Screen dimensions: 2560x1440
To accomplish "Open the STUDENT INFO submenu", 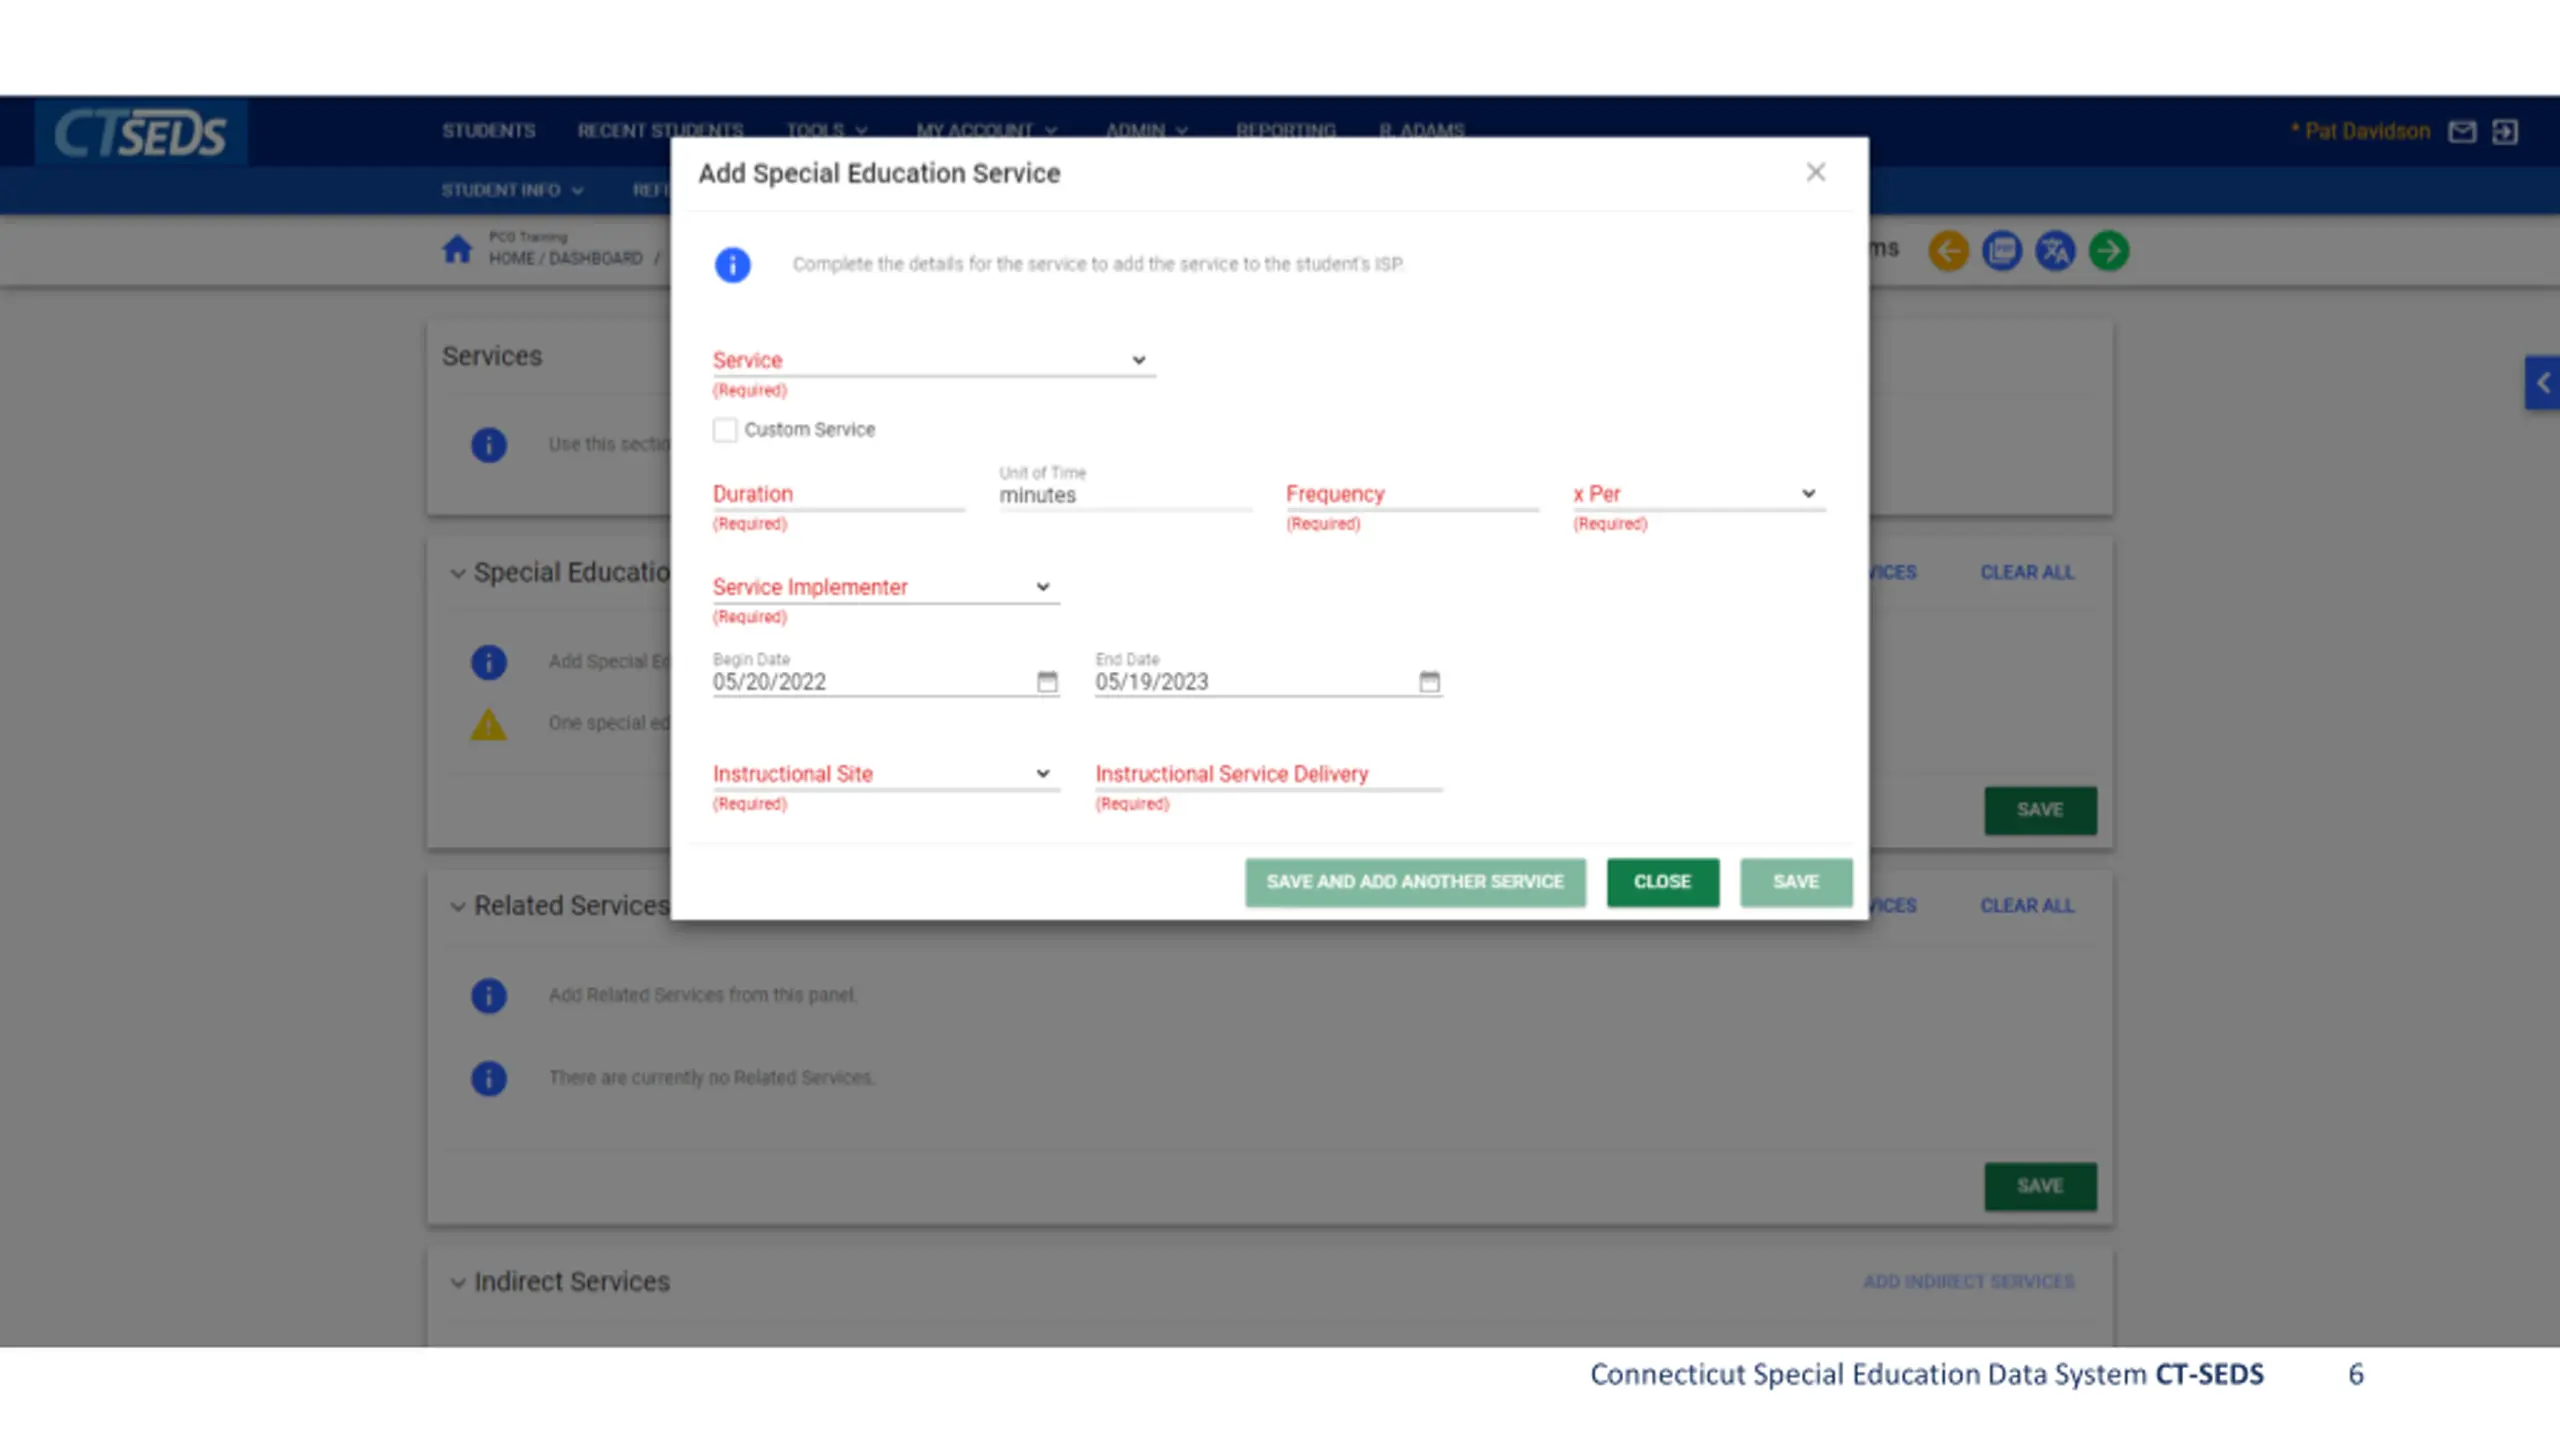I will click(511, 190).
